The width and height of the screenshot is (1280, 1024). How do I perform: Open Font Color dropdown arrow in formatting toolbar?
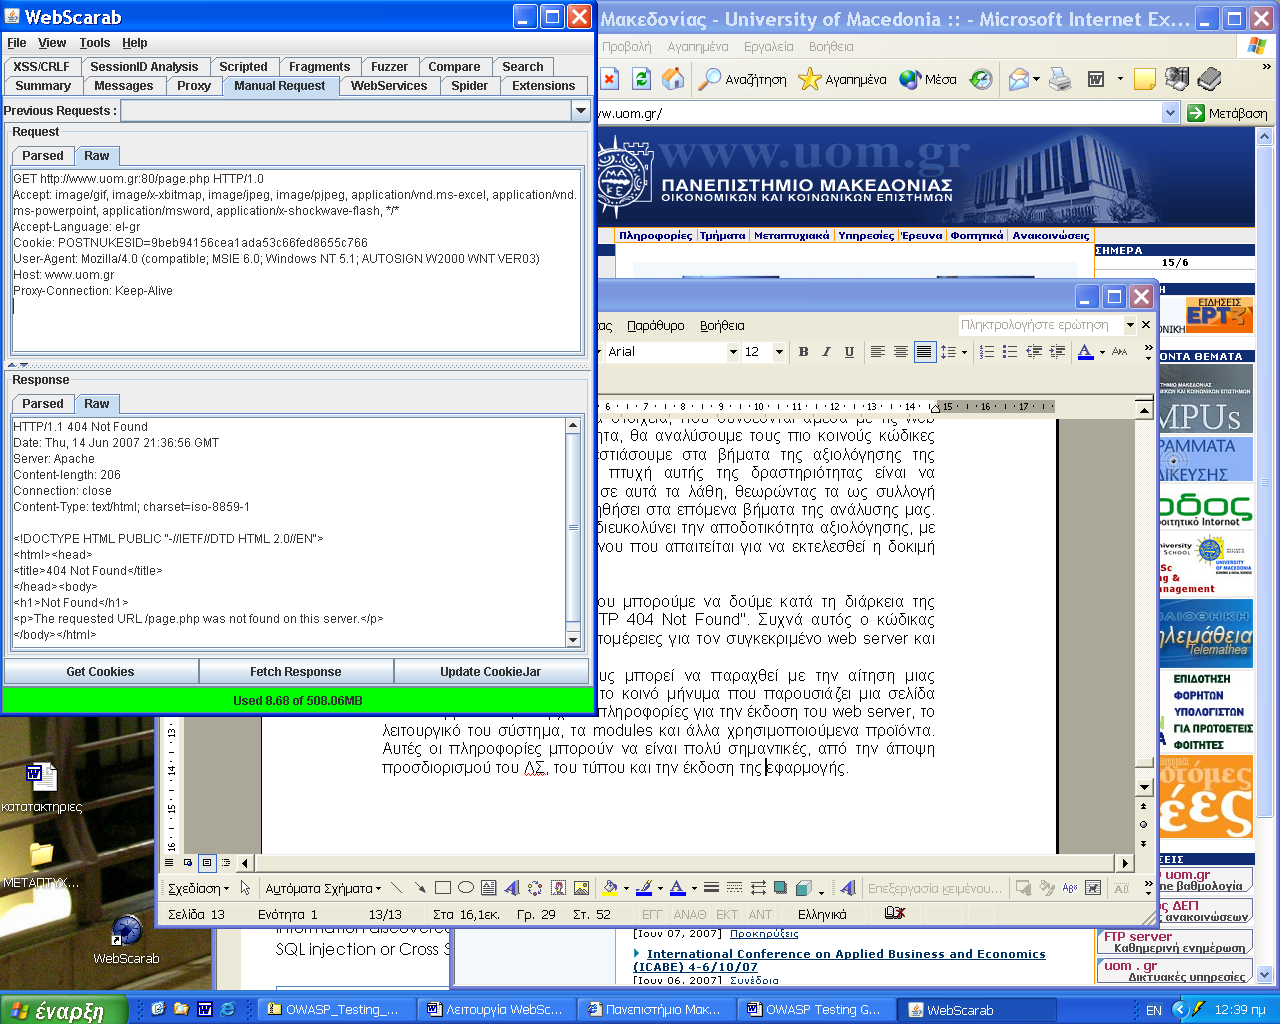(x=1102, y=352)
